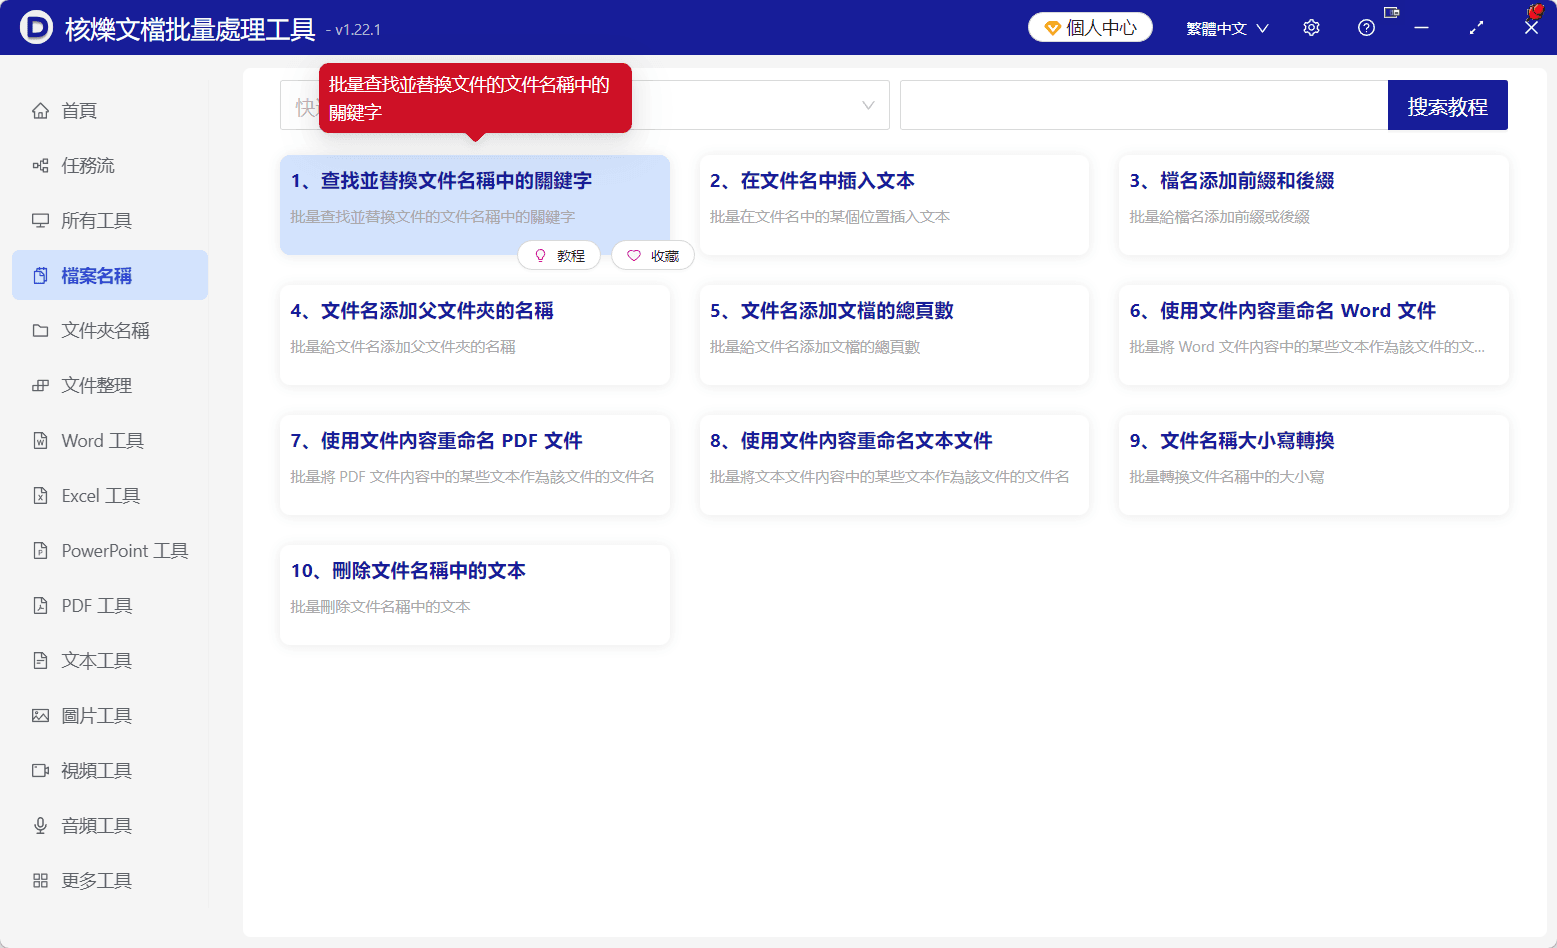Viewport: 1557px width, 948px height.
Task: Open tool 7 使用文件內容重命名 PDF 文件
Action: pyautogui.click(x=475, y=465)
